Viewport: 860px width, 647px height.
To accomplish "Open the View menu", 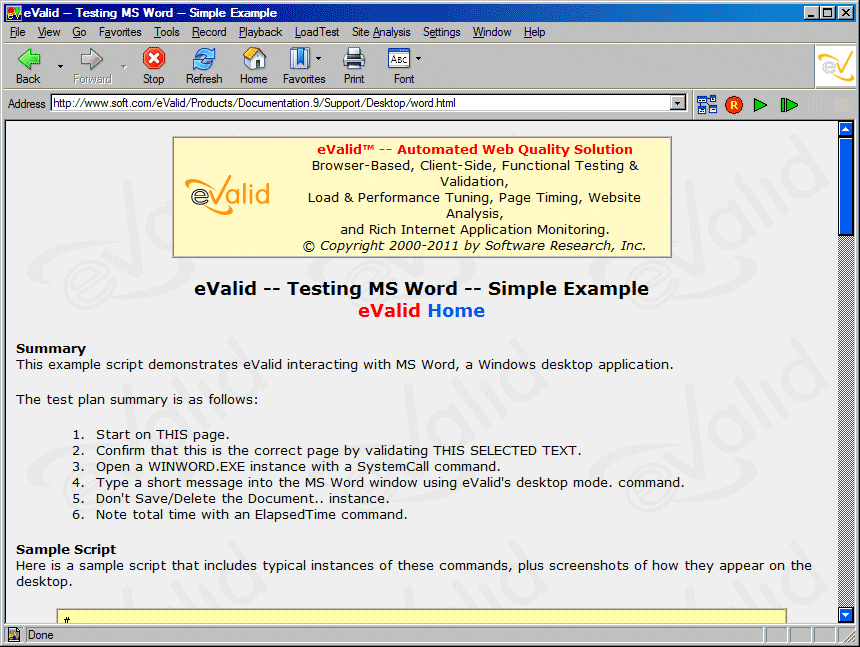I will point(49,32).
